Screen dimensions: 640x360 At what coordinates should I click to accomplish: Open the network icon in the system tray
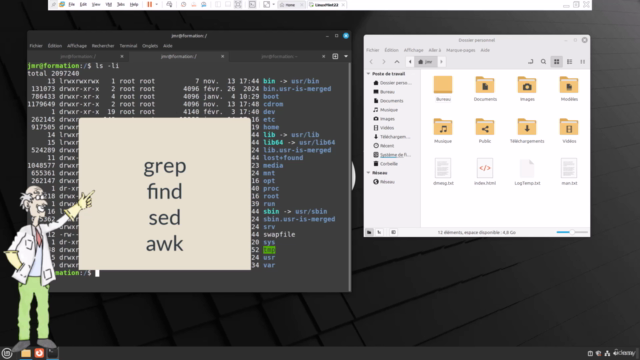(607, 353)
